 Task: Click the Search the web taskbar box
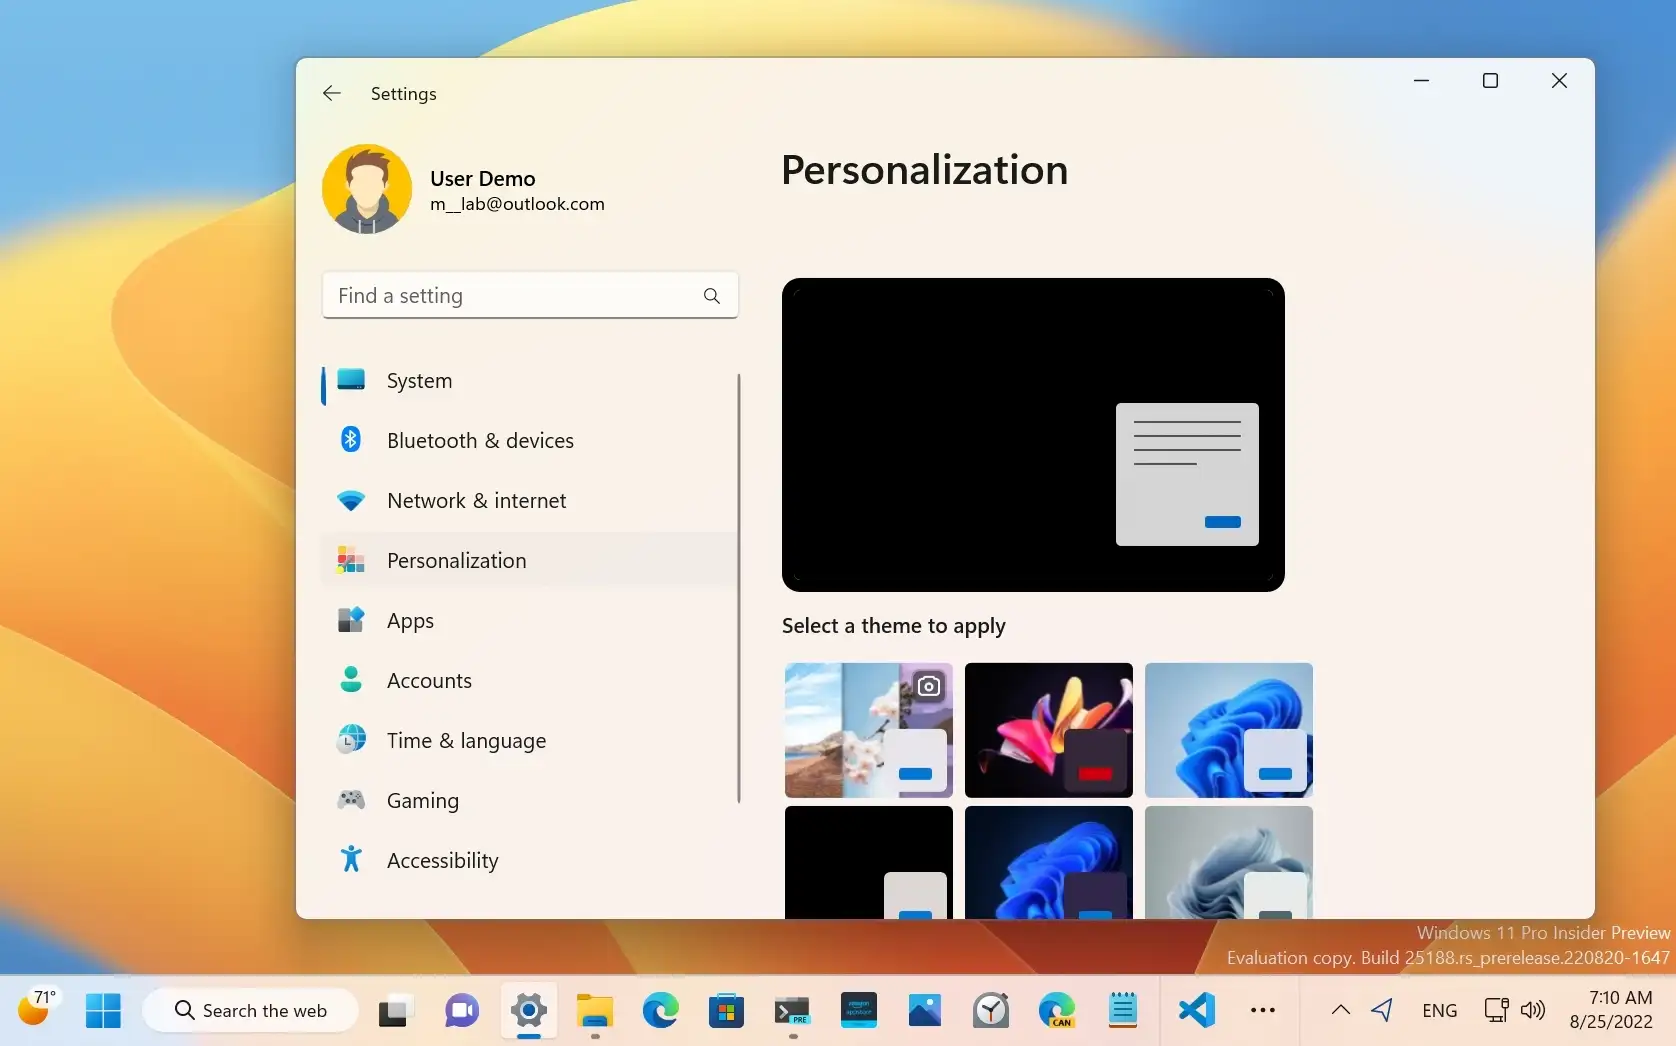(251, 1011)
